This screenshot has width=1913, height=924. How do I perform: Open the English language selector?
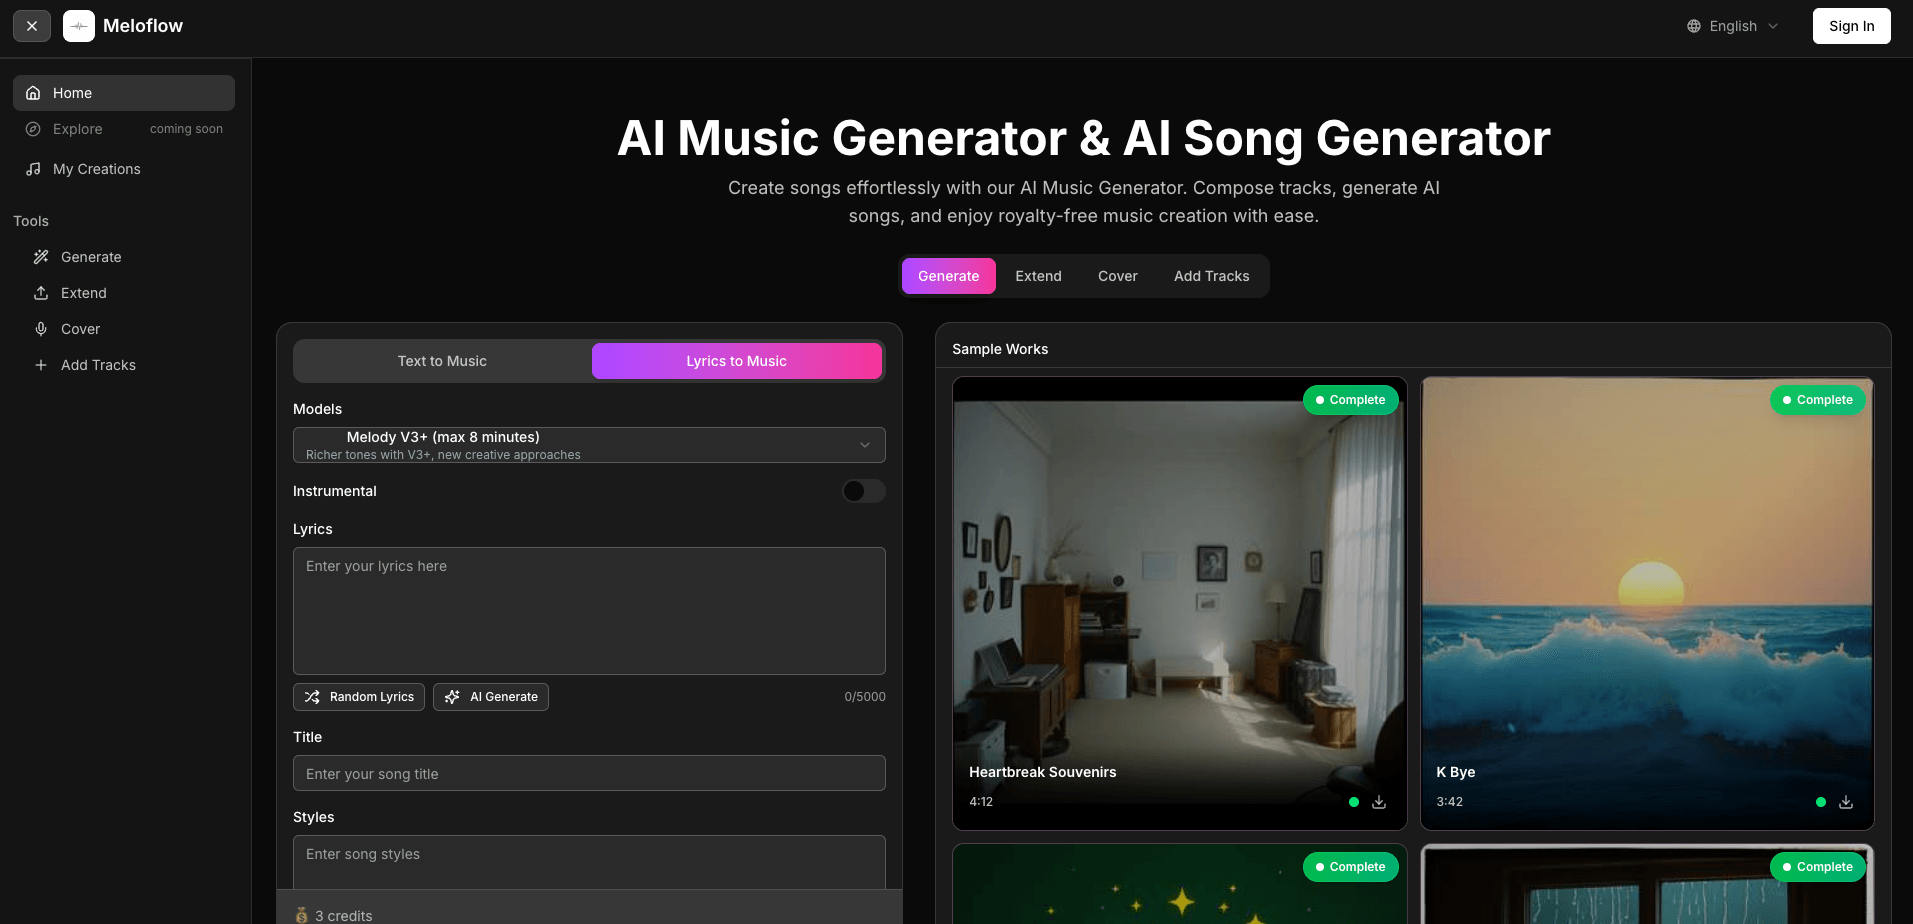[1733, 26]
